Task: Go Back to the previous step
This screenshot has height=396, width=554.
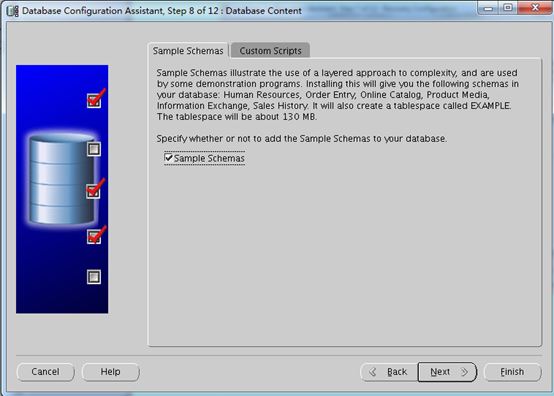Action: click(x=389, y=372)
